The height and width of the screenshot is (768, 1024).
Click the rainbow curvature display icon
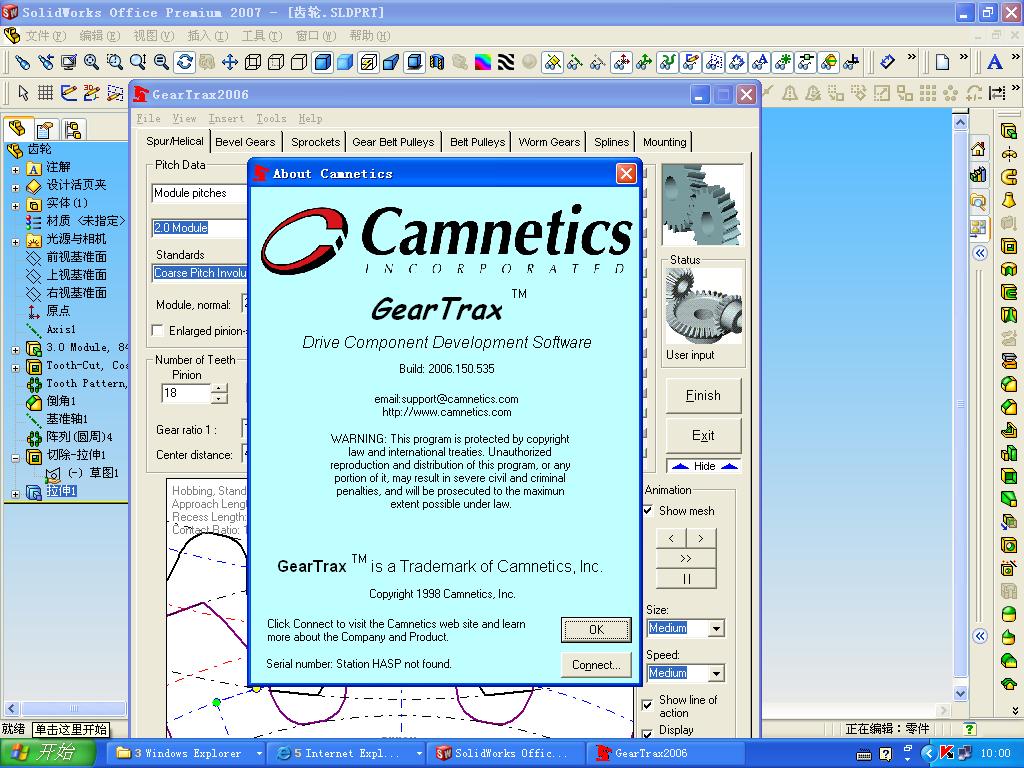coord(483,62)
